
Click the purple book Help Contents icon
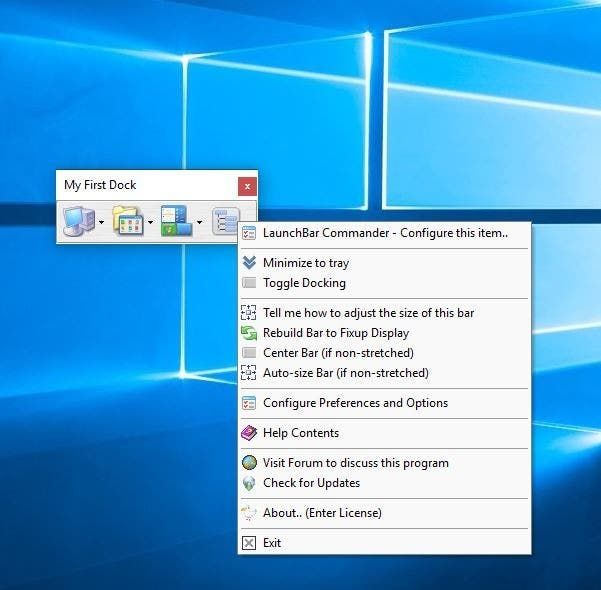tap(249, 433)
